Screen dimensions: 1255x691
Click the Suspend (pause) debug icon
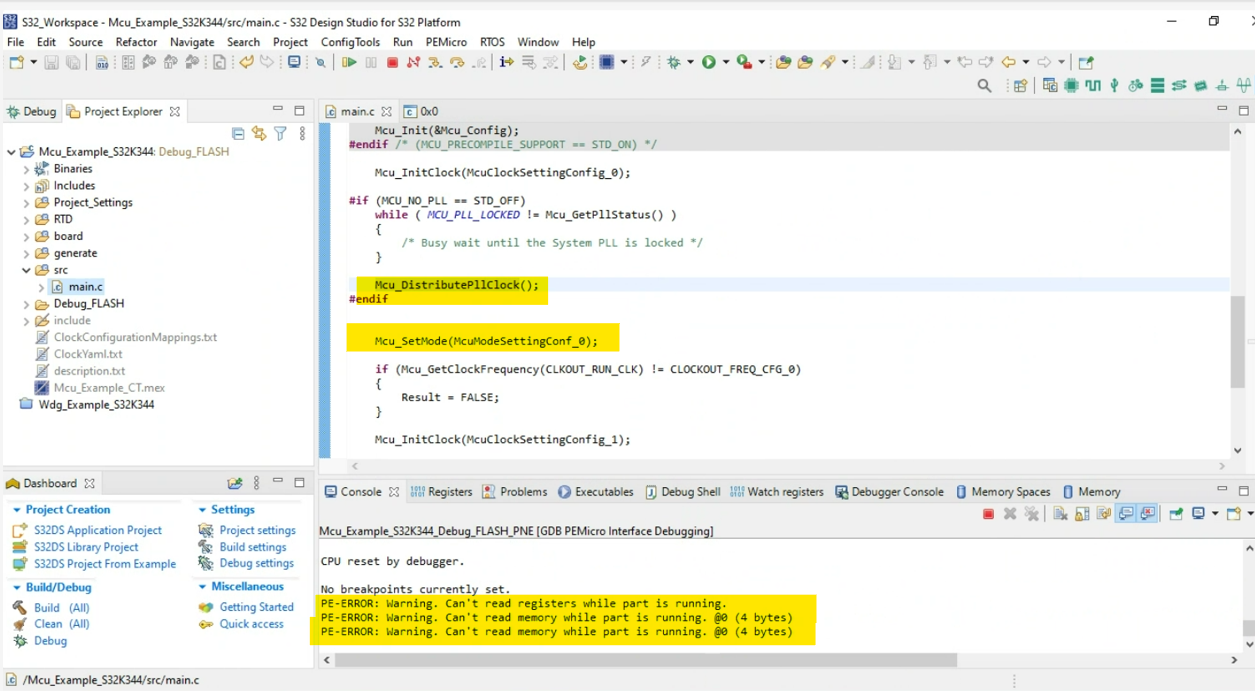tap(370, 61)
